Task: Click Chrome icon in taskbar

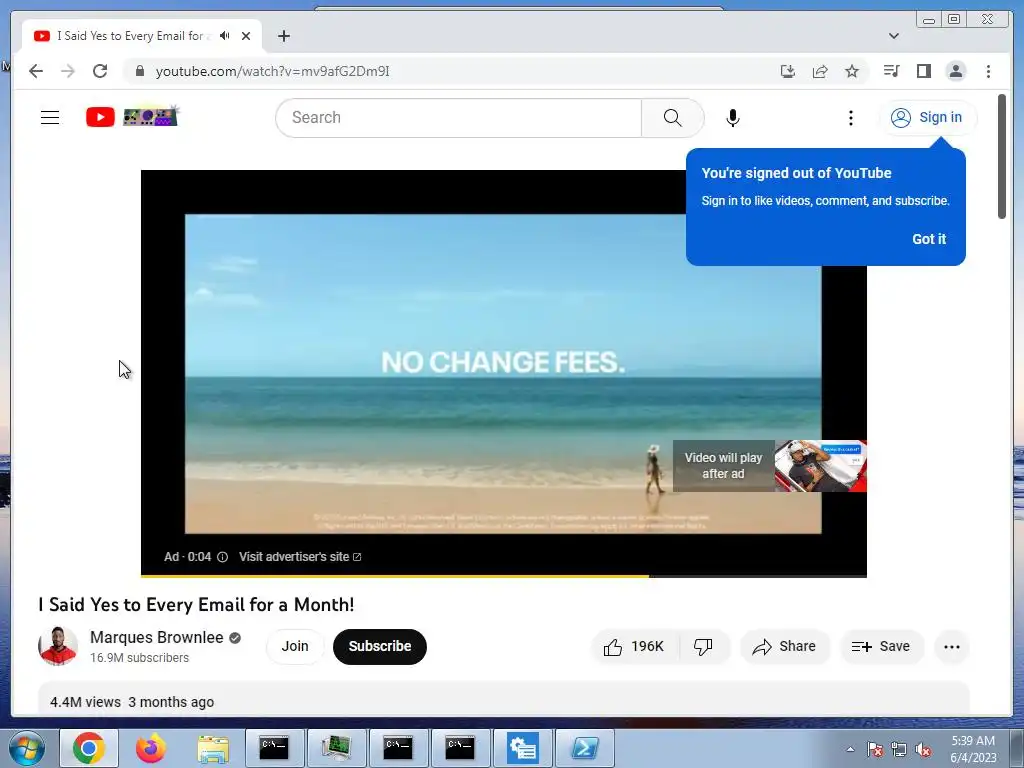Action: [89, 748]
